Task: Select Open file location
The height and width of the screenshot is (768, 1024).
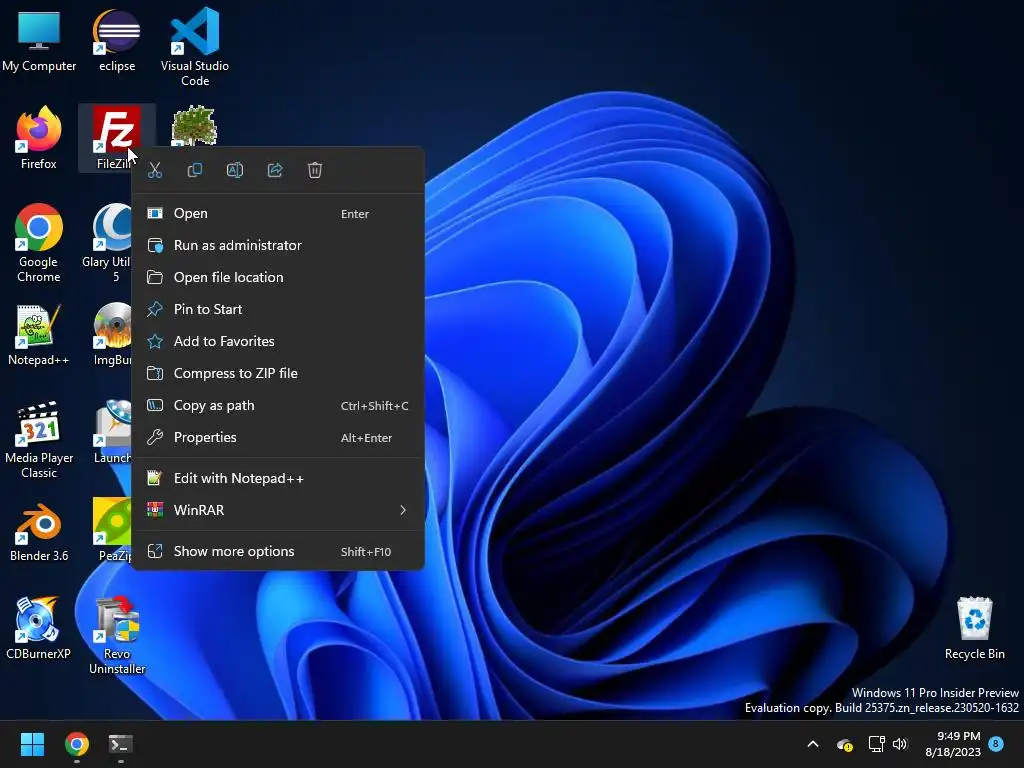Action: 278,278
